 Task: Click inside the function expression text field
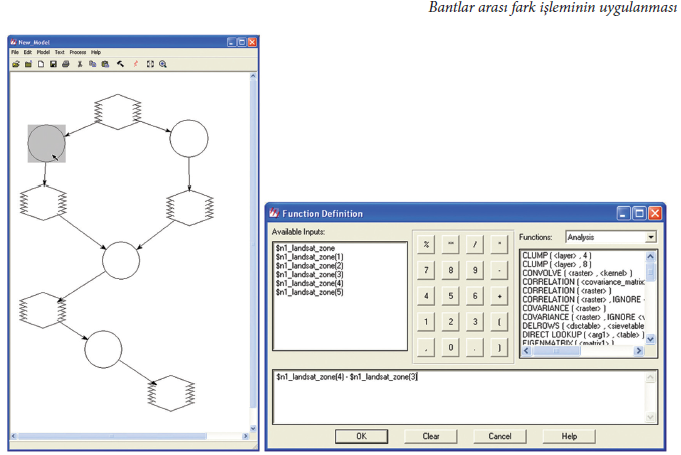click(x=460, y=395)
